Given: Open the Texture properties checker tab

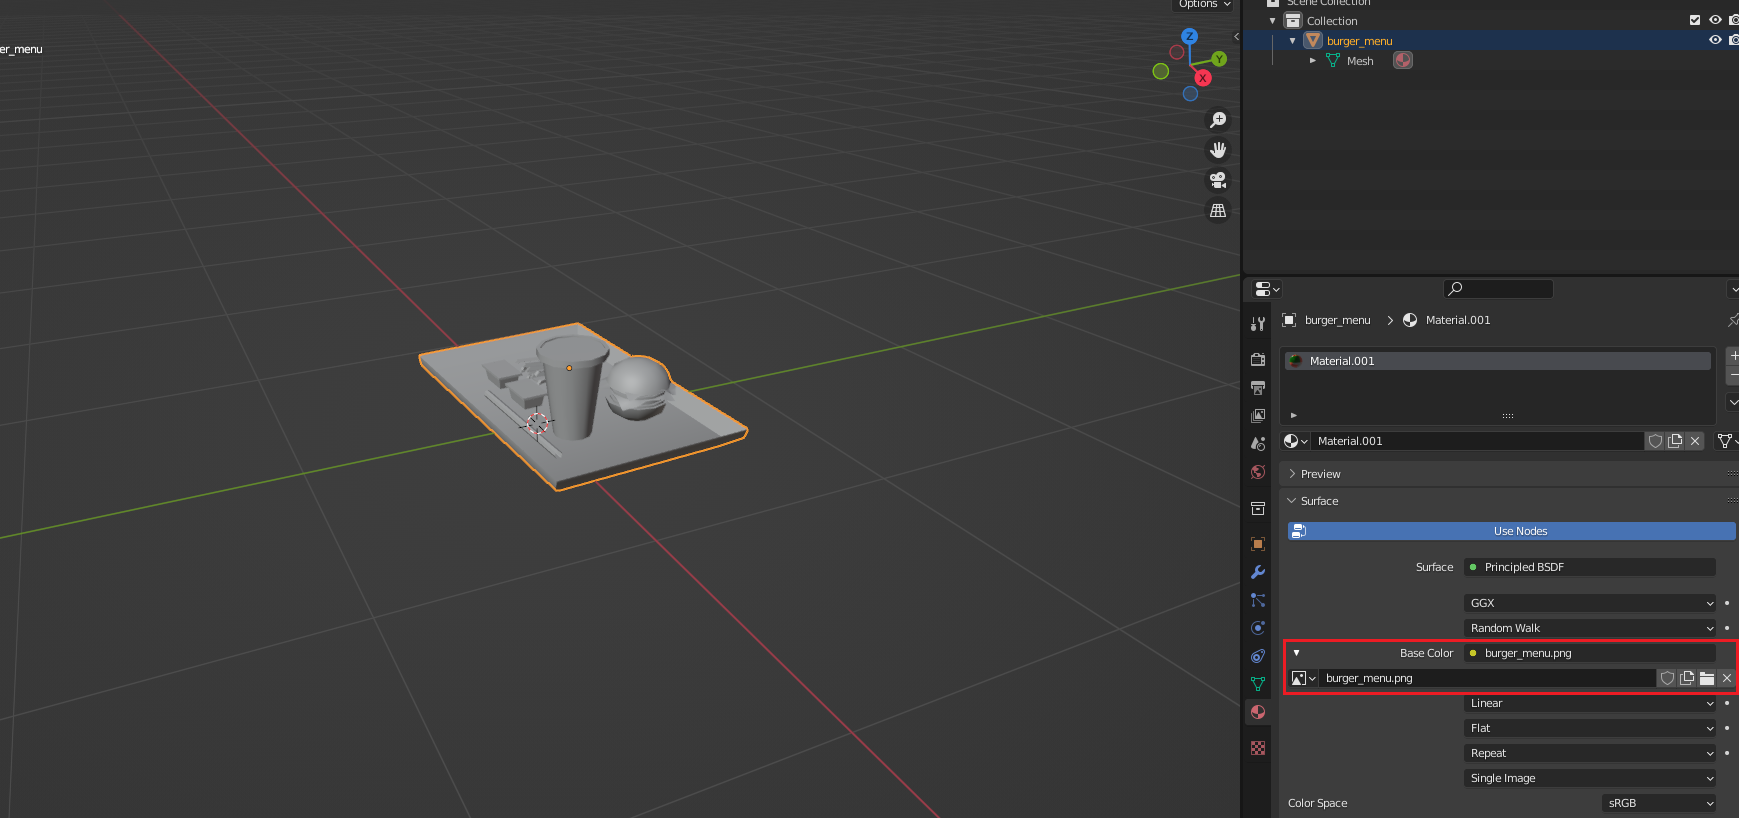Looking at the screenshot, I should tap(1258, 748).
